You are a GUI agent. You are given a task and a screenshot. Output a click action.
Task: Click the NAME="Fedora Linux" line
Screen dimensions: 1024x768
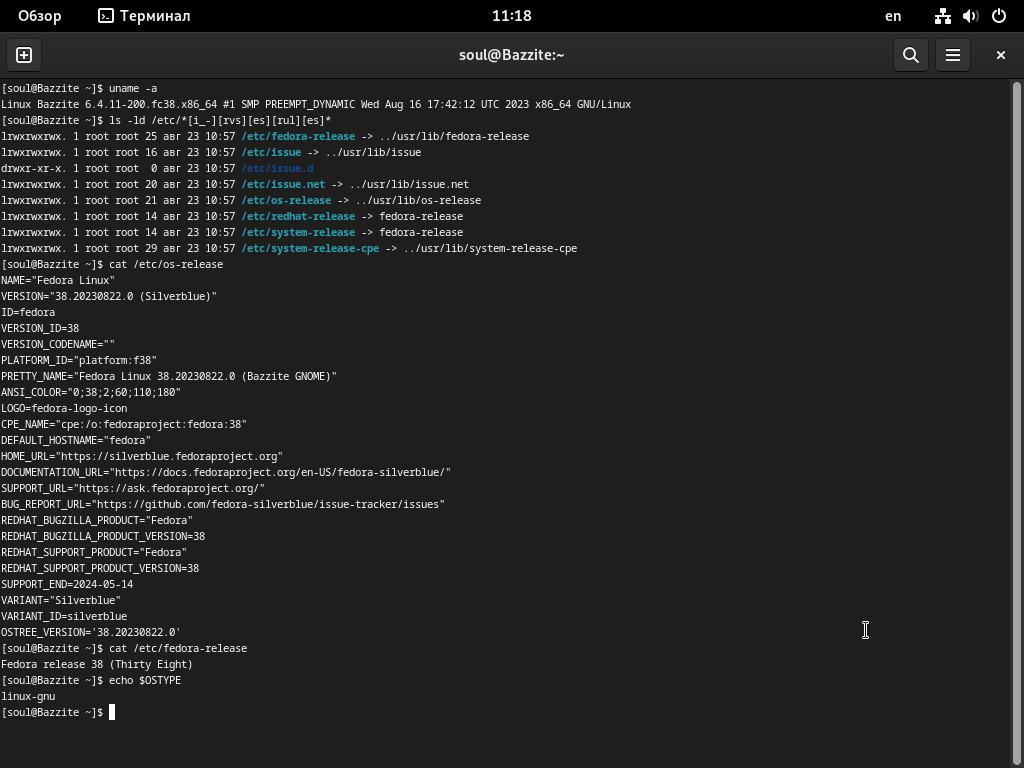tap(58, 280)
